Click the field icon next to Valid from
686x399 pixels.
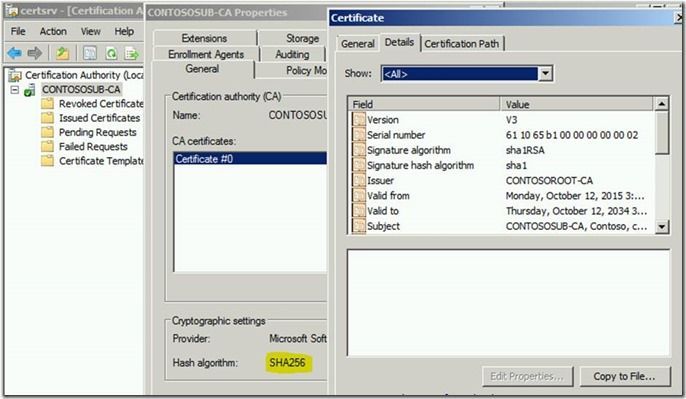(359, 196)
